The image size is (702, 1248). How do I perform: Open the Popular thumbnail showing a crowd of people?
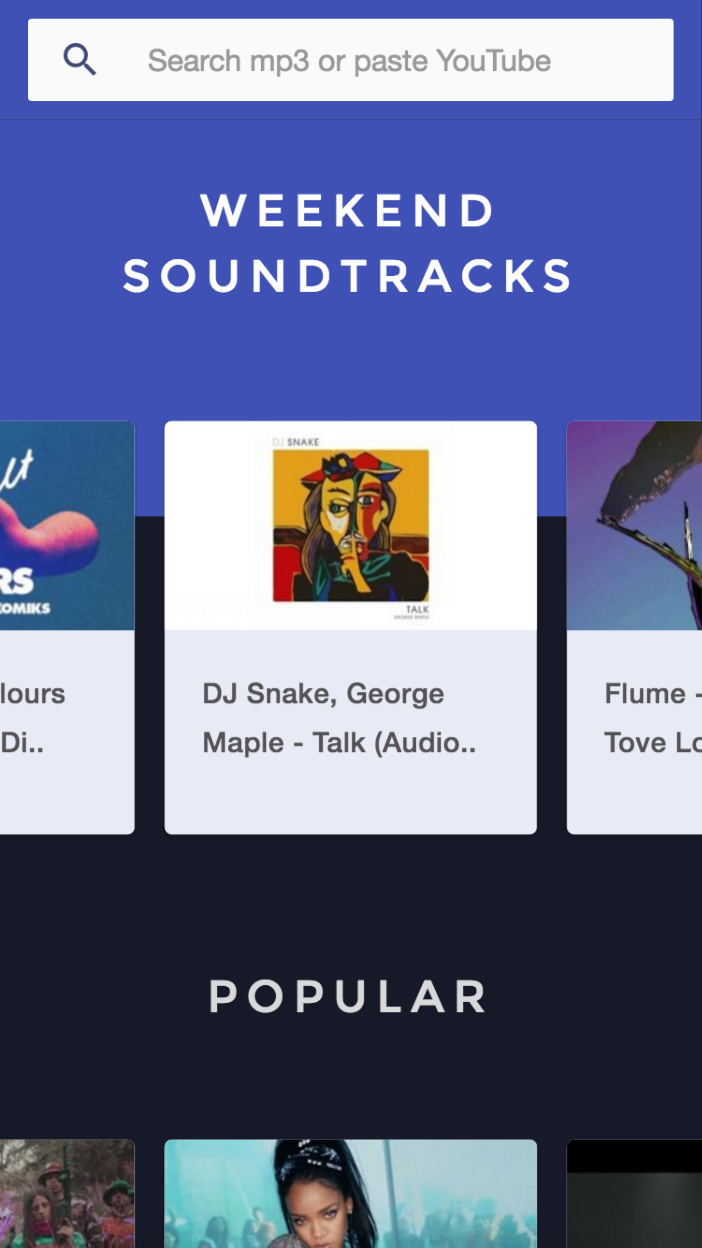click(67, 1194)
